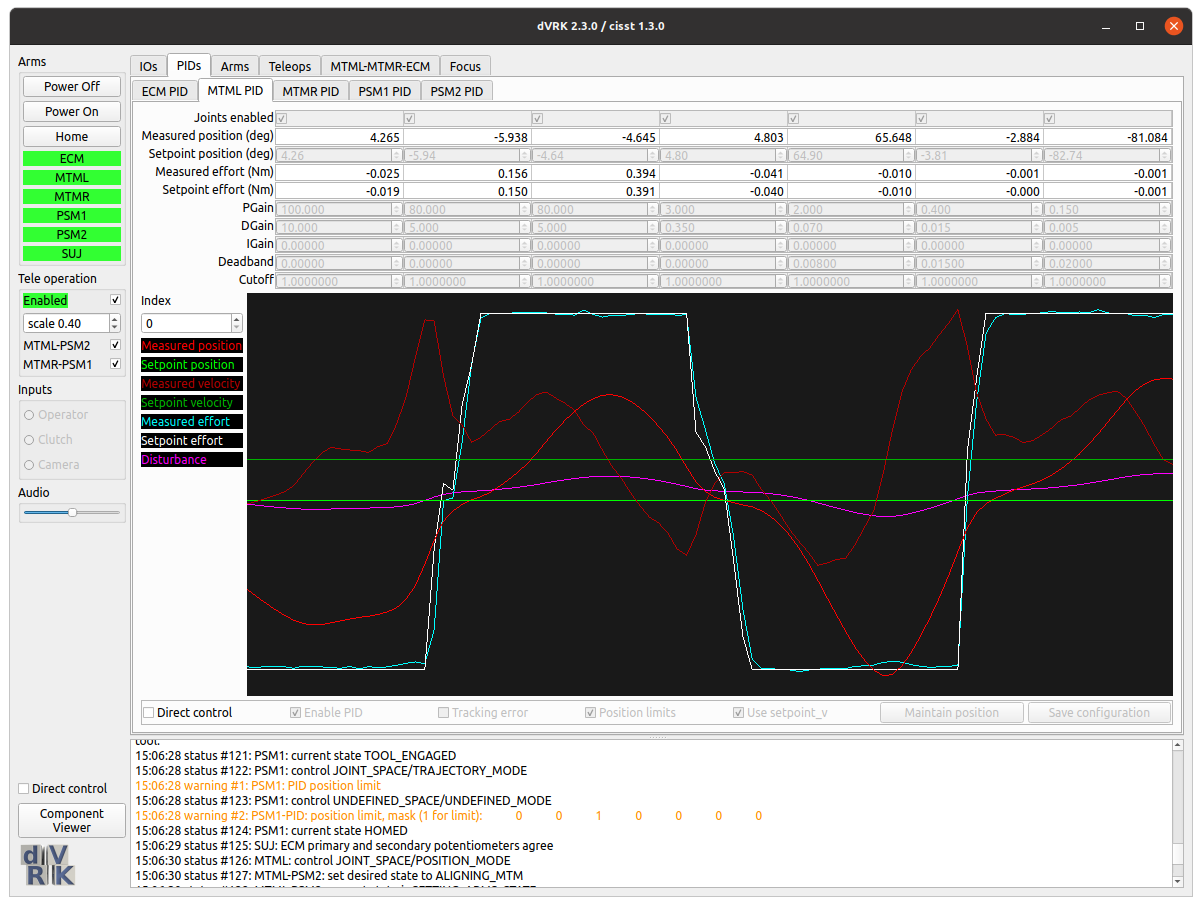Switch to the Teleops tab

point(290,66)
